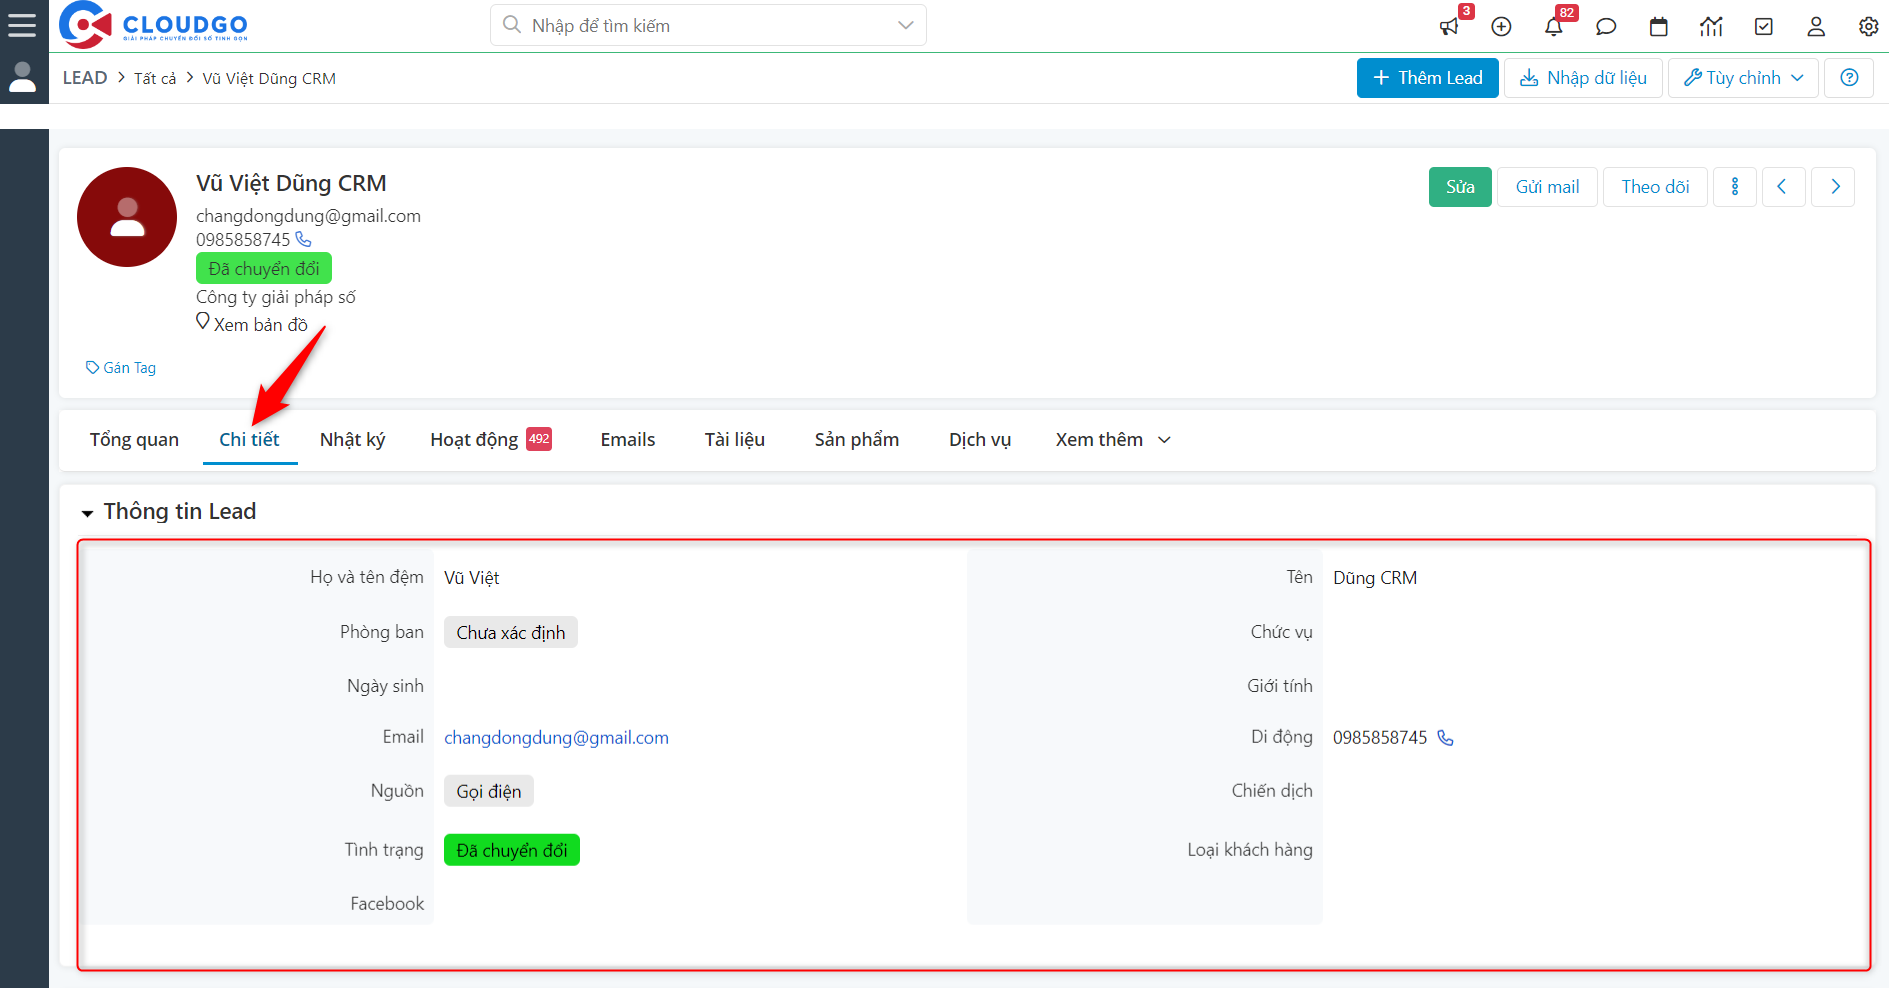Open the 'Tùy chỉnh' dropdown

1742,77
